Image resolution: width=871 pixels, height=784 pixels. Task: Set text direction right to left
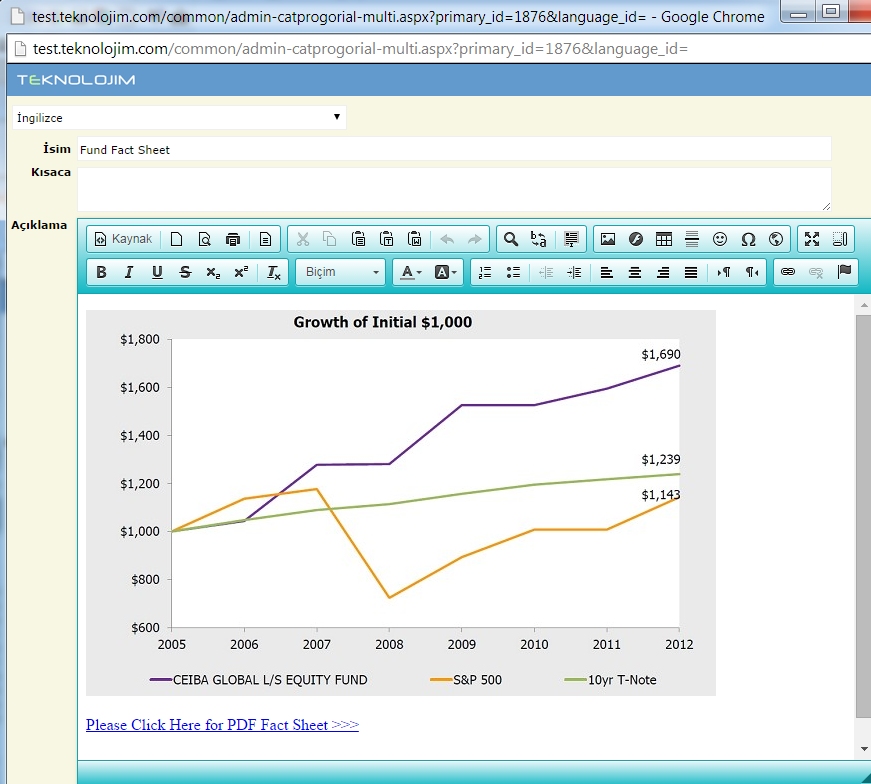click(x=752, y=272)
